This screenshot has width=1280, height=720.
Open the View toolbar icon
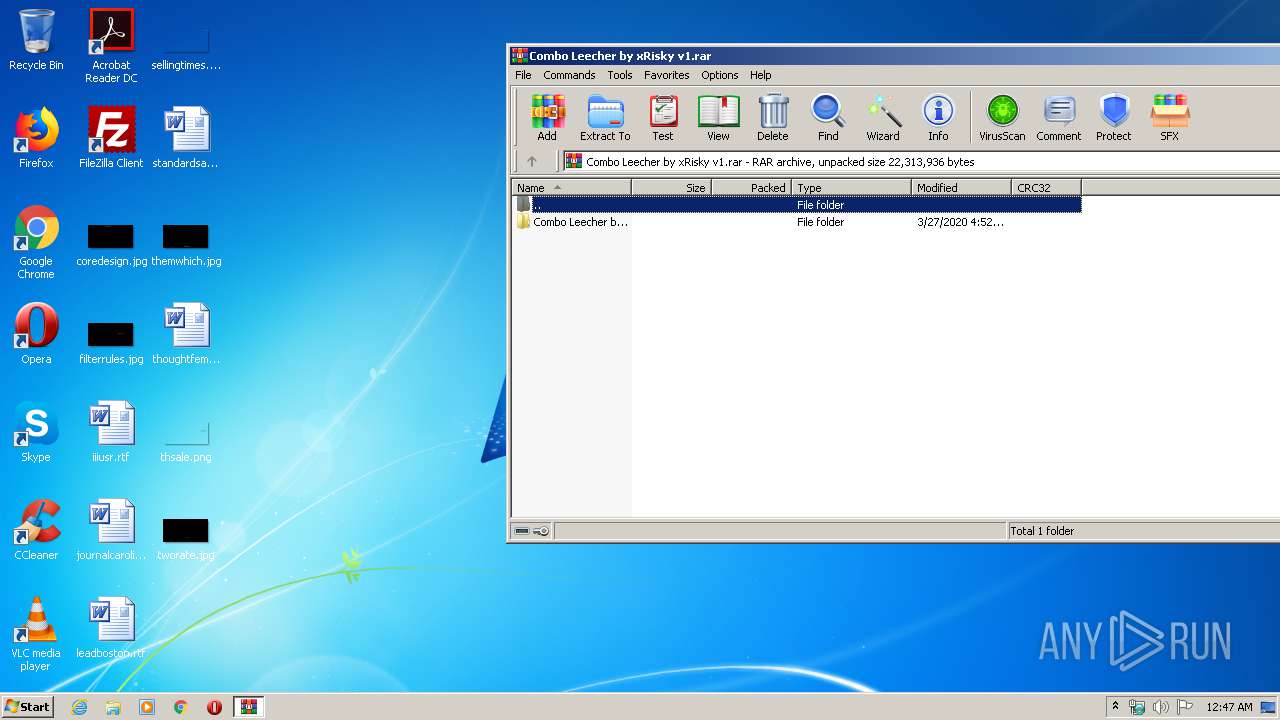click(718, 118)
